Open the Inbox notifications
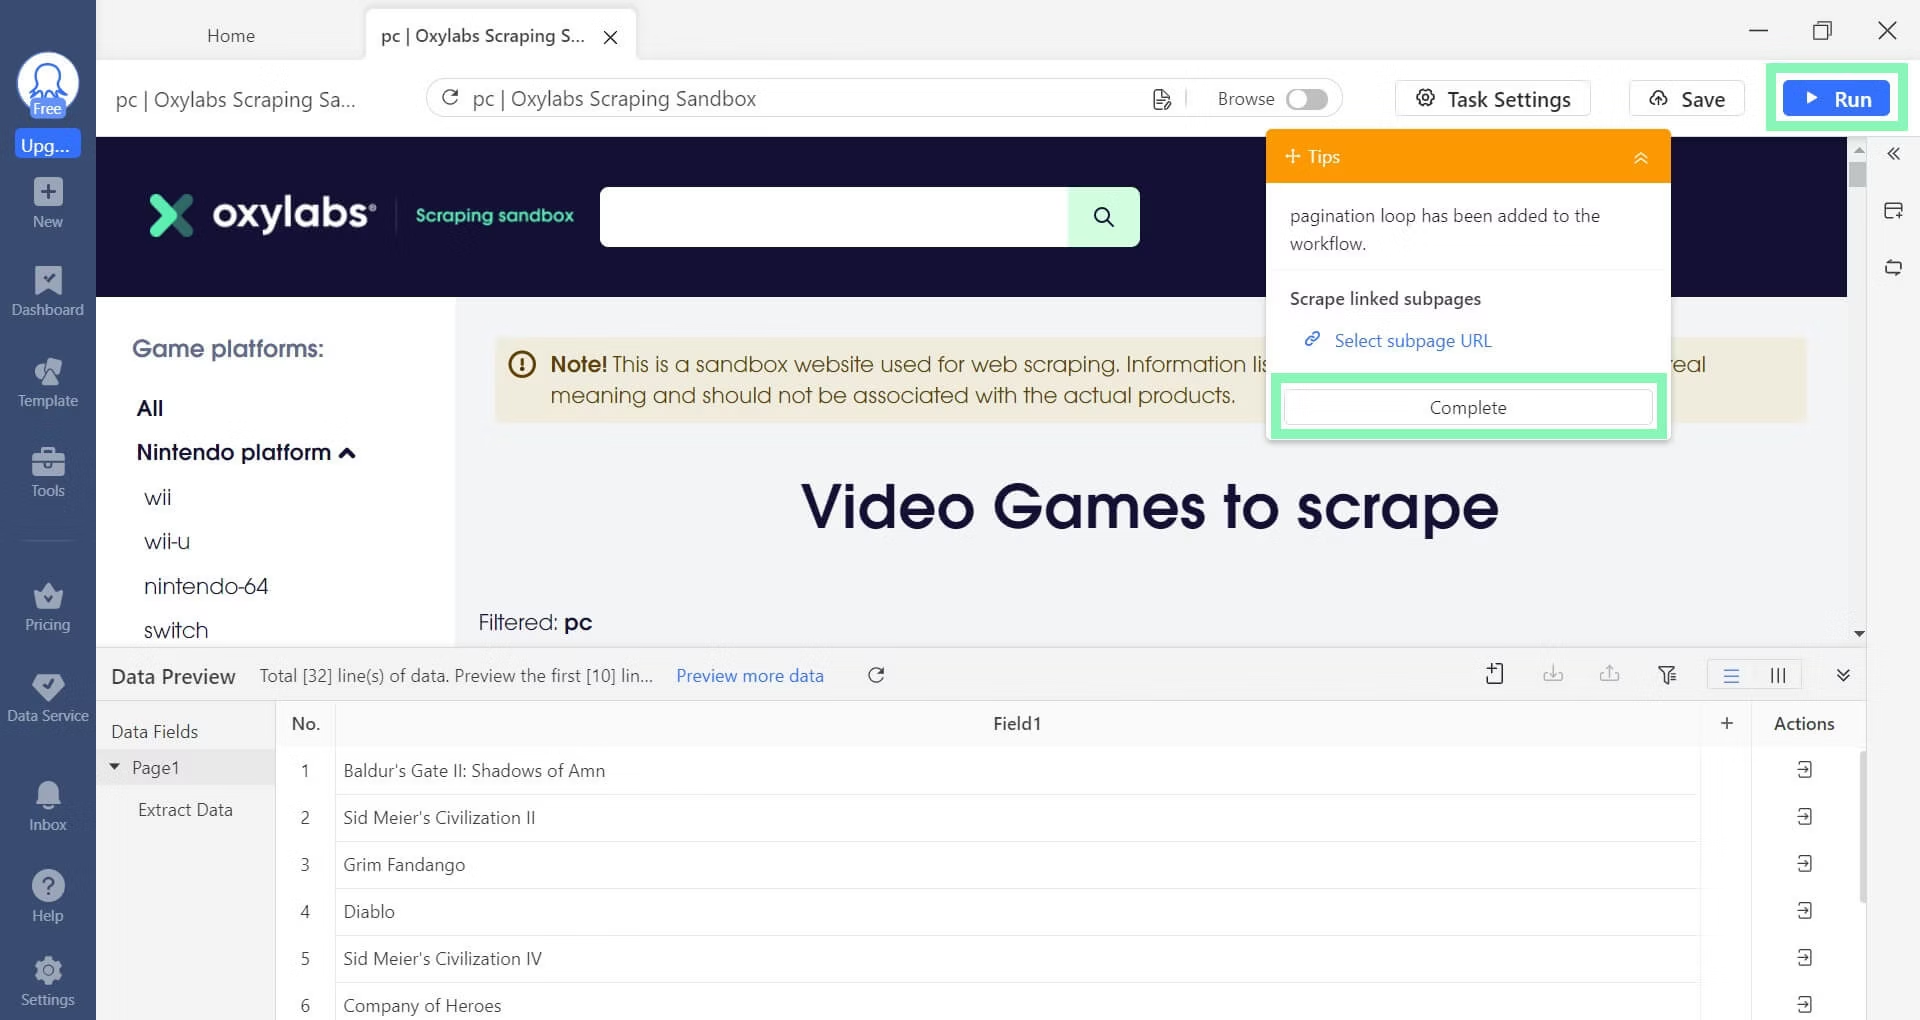This screenshot has width=1920, height=1020. (47, 806)
